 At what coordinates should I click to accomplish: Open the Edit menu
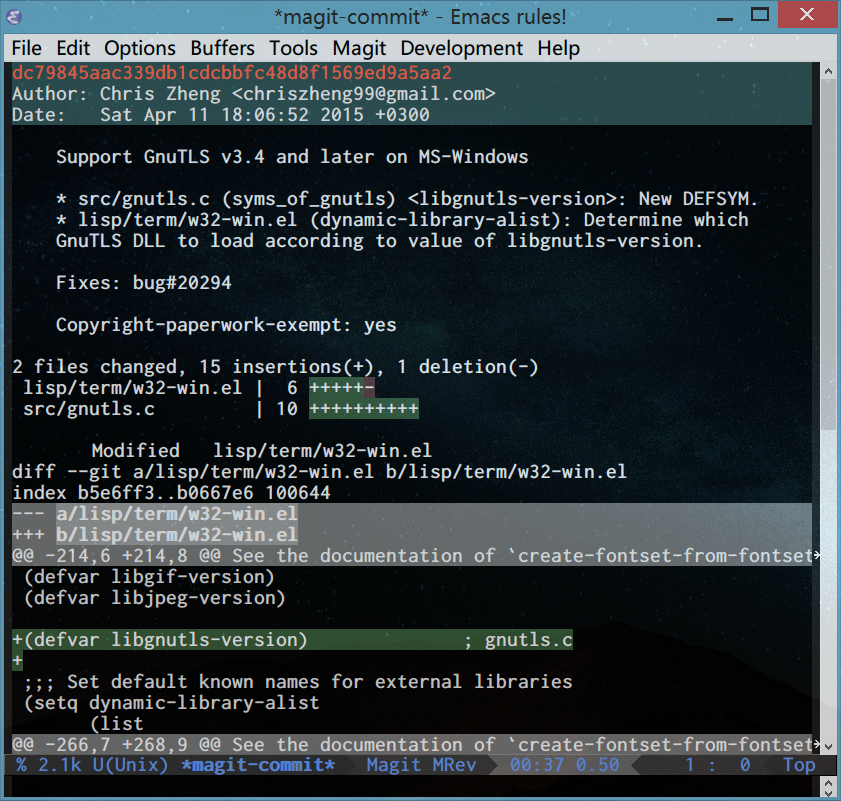[73, 48]
